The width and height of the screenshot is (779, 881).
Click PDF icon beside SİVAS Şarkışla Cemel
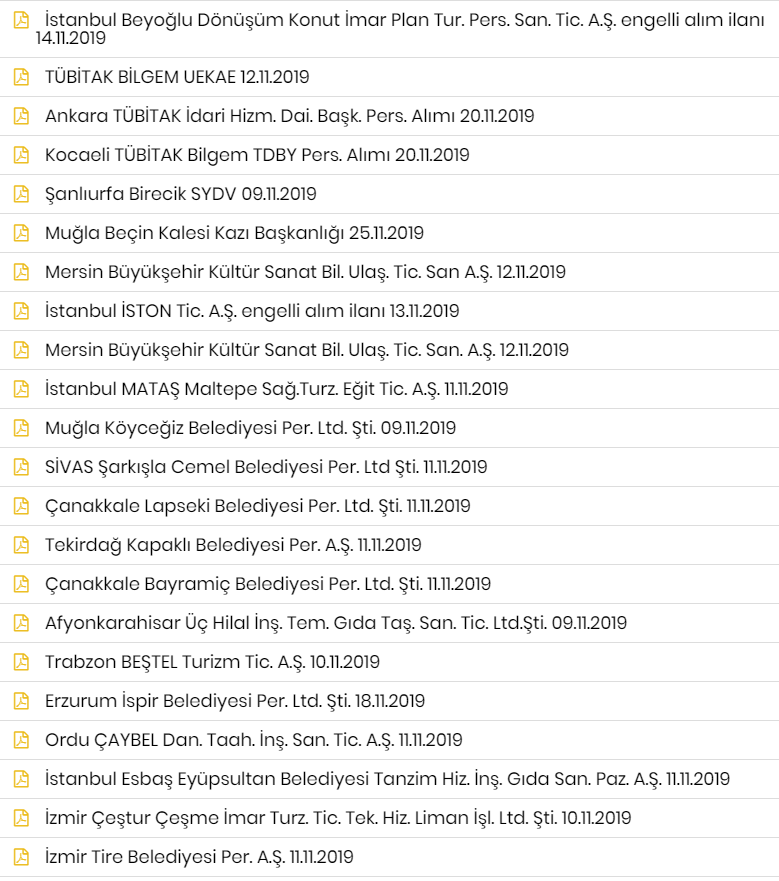21,466
